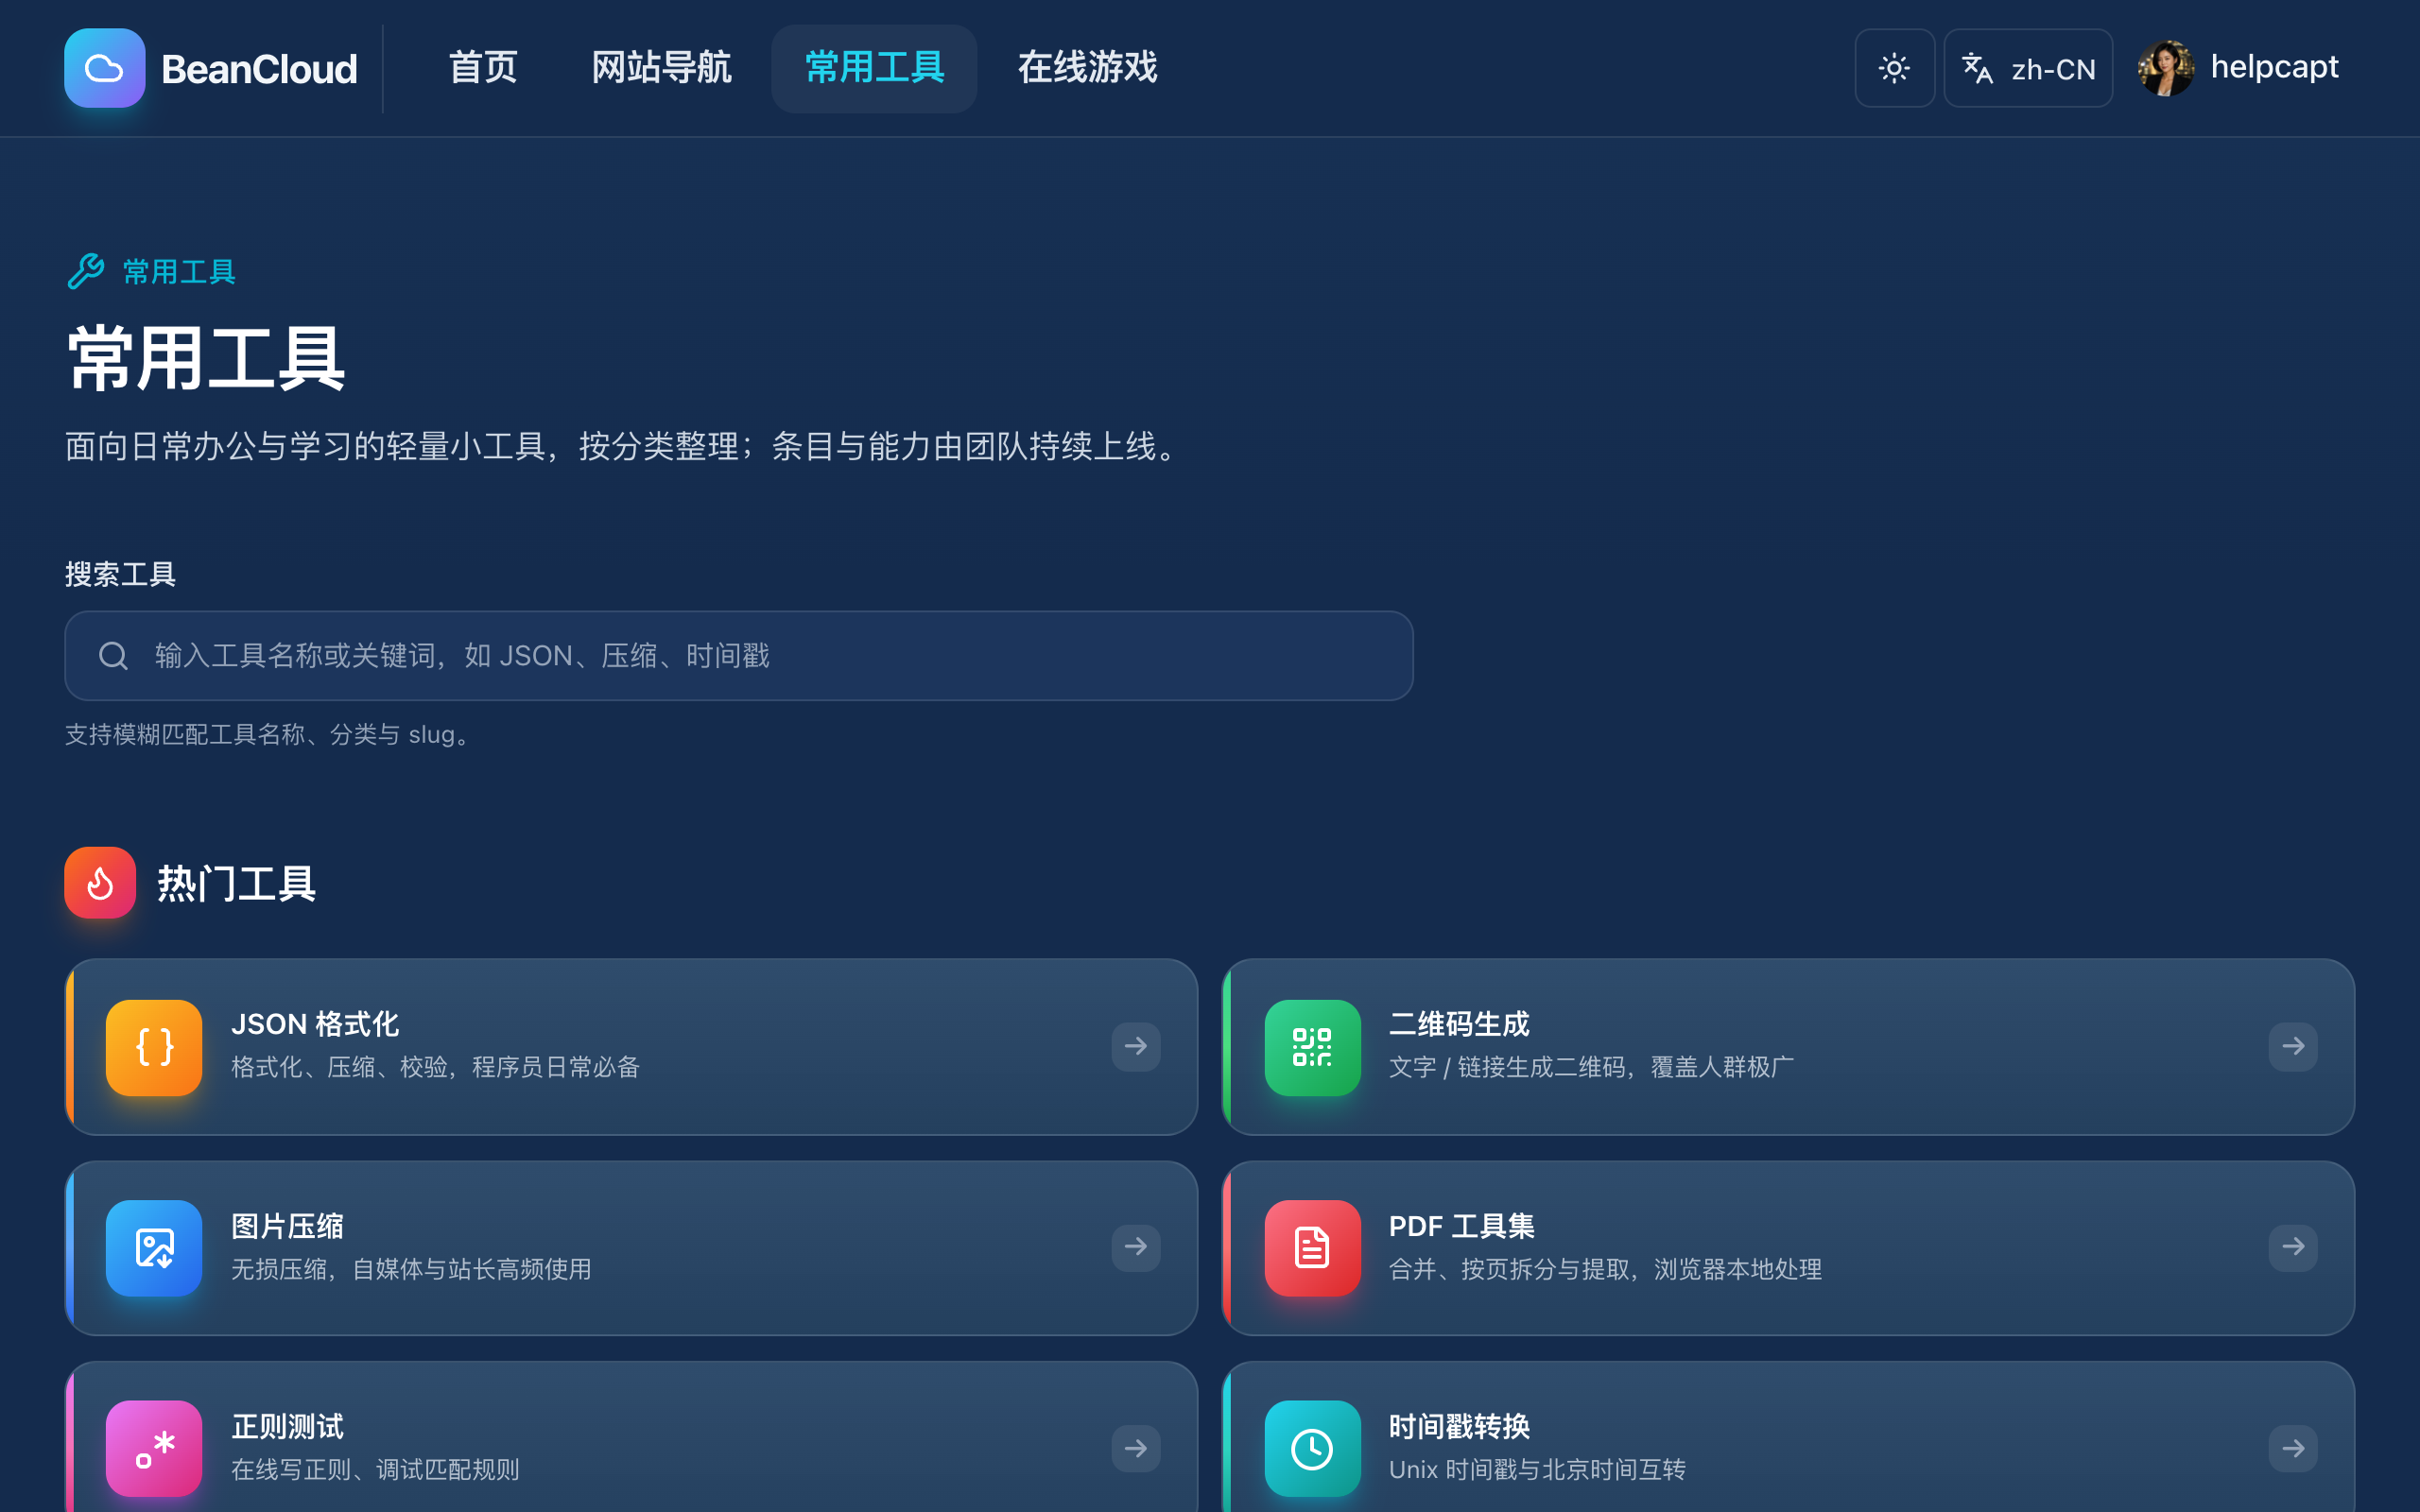Open the zh-CN language dropdown

(x=2028, y=68)
